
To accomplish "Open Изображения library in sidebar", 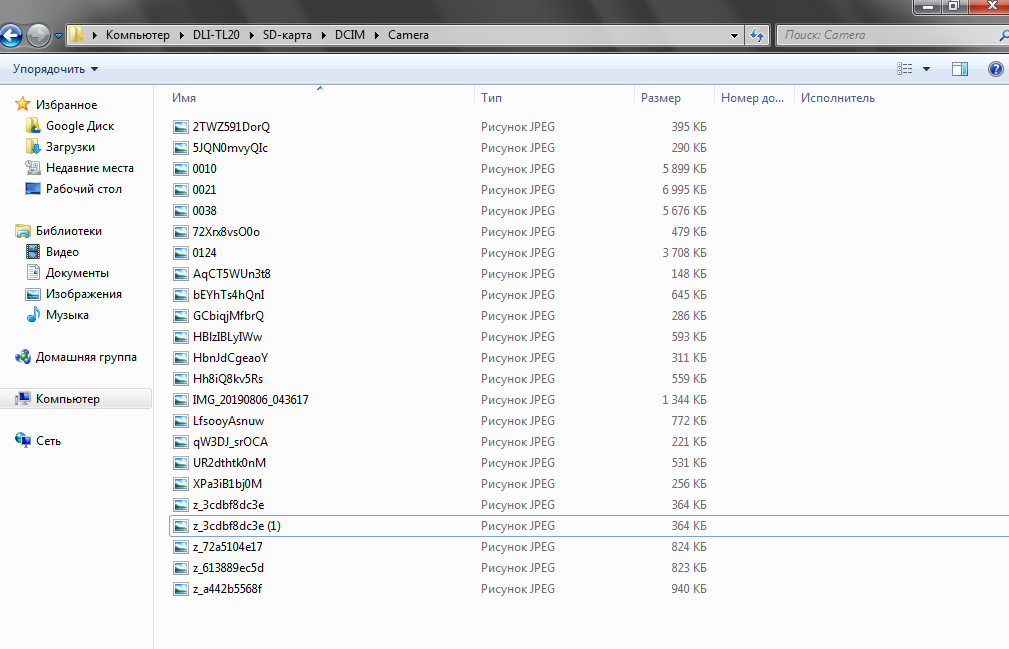I will point(83,294).
